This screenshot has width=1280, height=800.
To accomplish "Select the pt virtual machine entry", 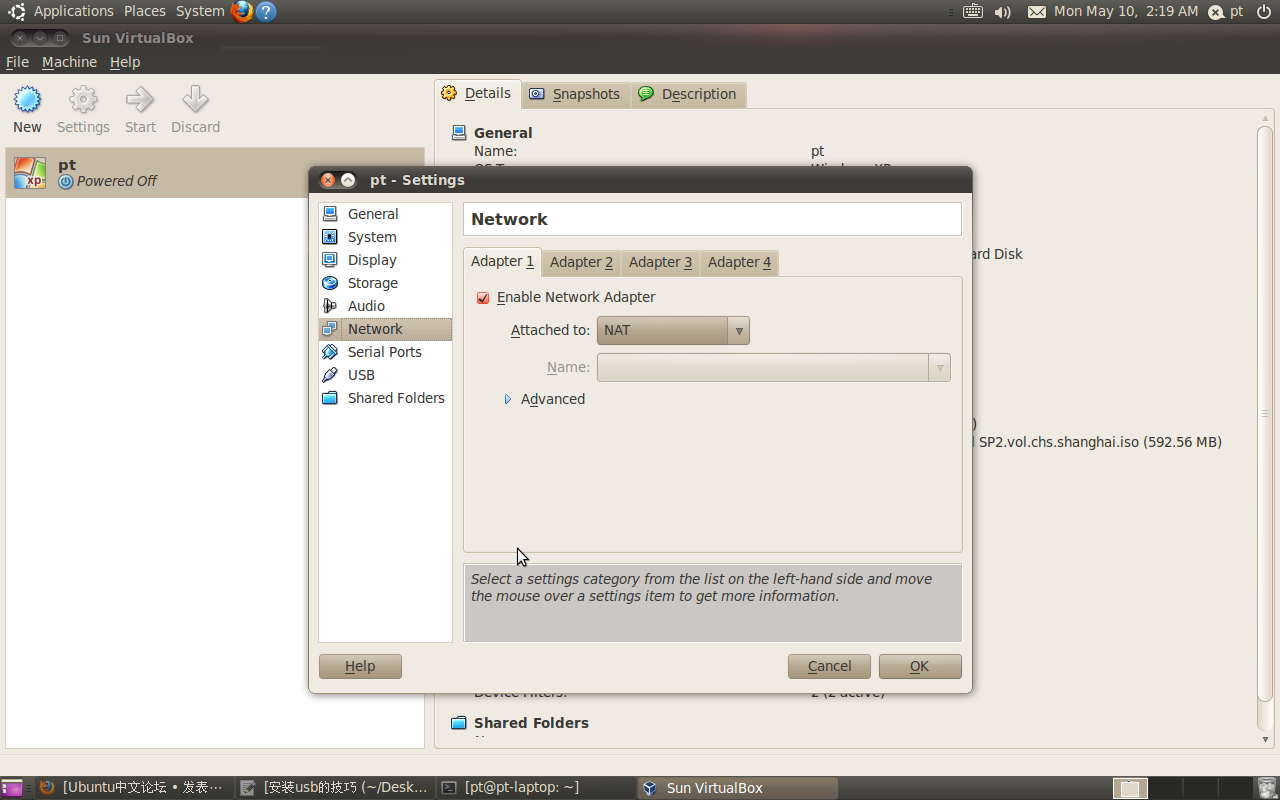I will [x=215, y=173].
